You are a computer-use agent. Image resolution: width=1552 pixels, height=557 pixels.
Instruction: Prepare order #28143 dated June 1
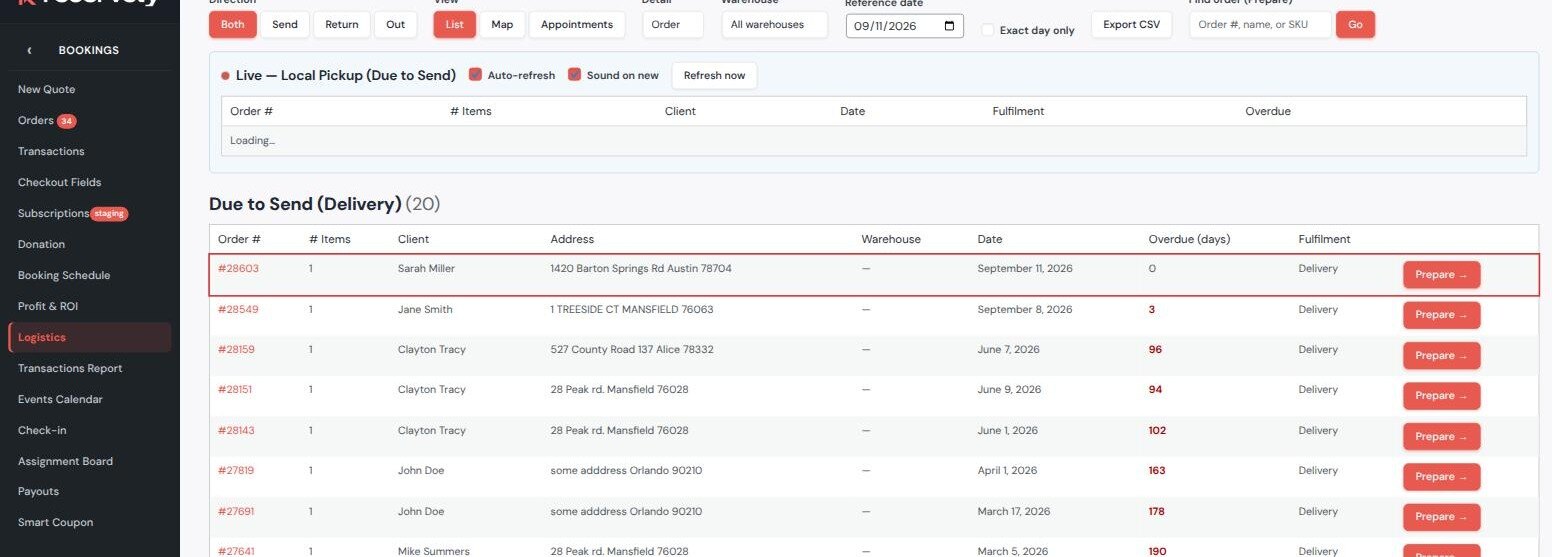click(1441, 436)
